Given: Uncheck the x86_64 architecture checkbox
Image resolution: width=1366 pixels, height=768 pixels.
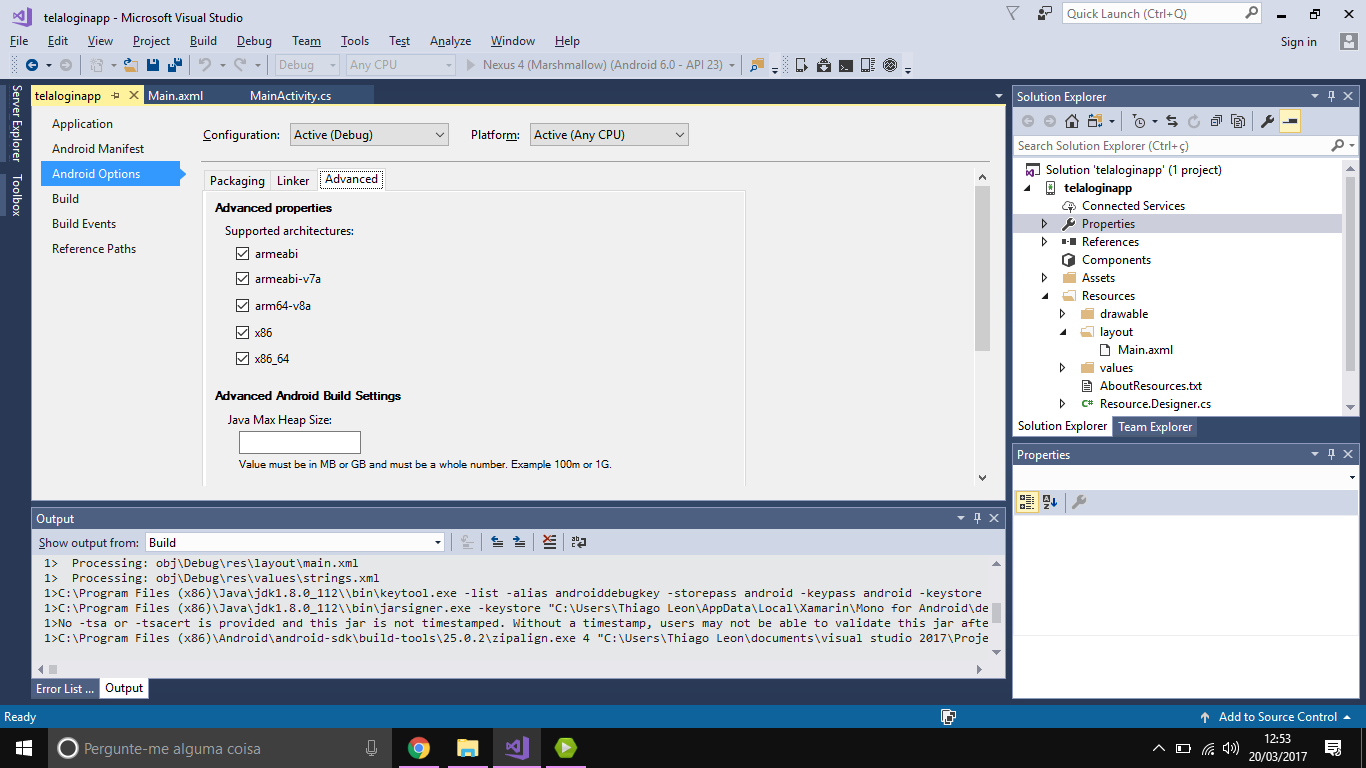Looking at the screenshot, I should [242, 359].
